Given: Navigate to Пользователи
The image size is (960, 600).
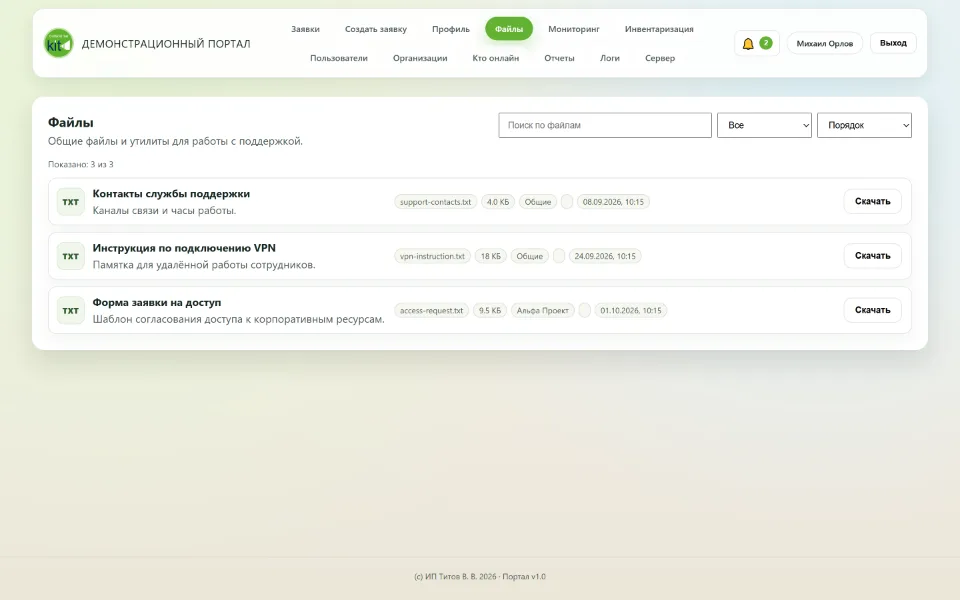Looking at the screenshot, I should pos(339,58).
